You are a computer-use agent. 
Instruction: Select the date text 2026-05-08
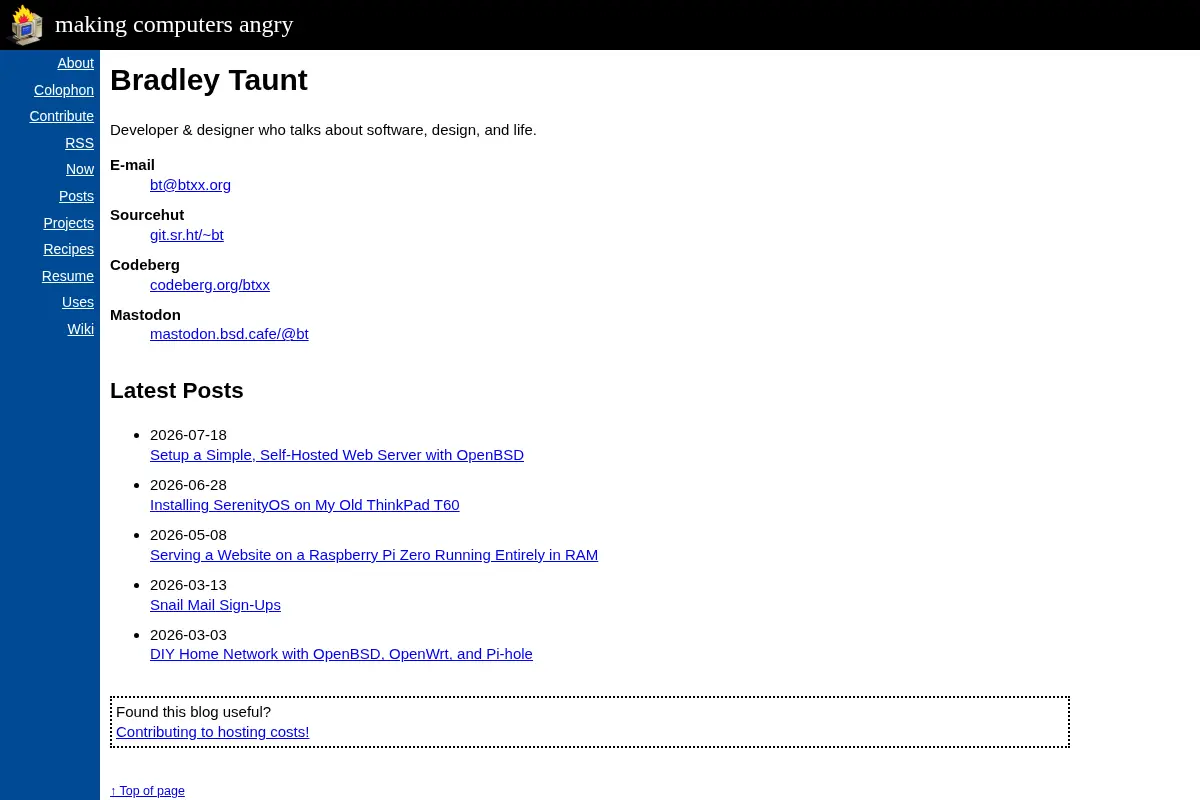pyautogui.click(x=188, y=535)
